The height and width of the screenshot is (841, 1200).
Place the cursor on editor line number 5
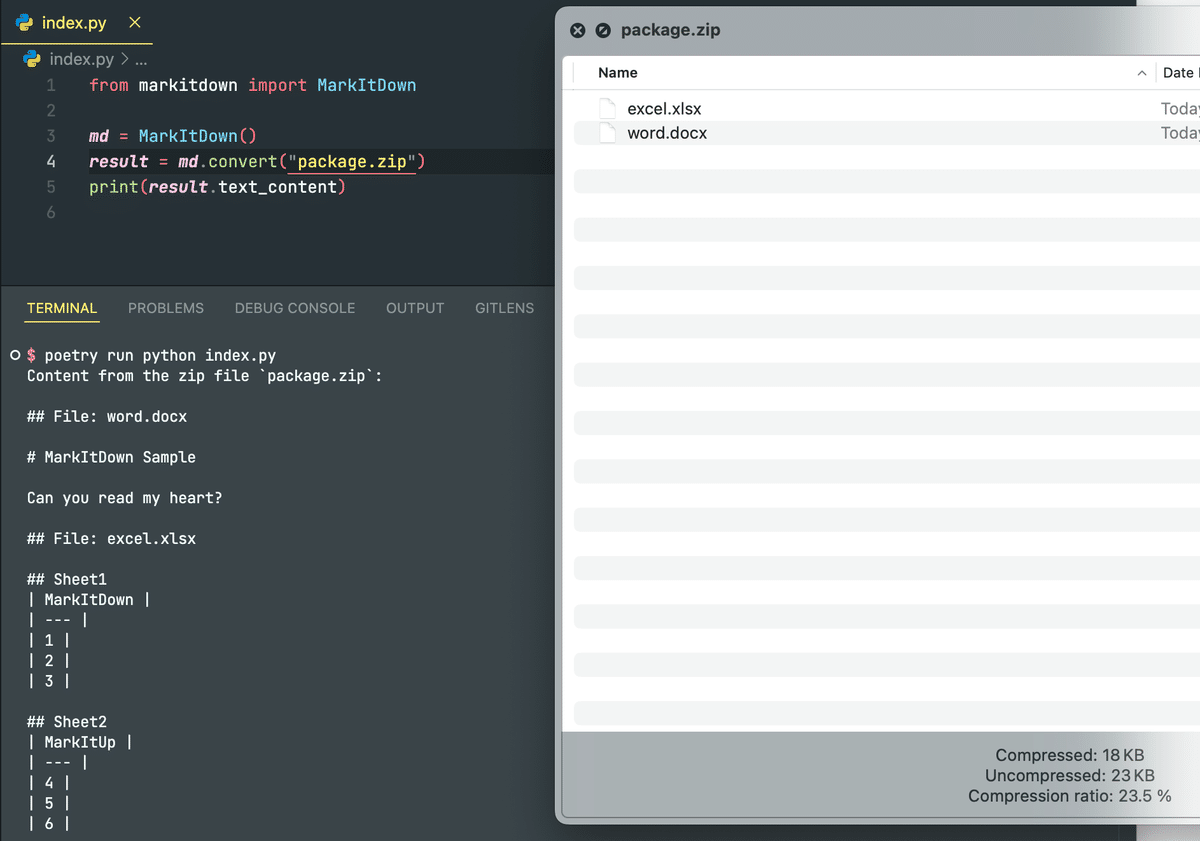pos(50,187)
